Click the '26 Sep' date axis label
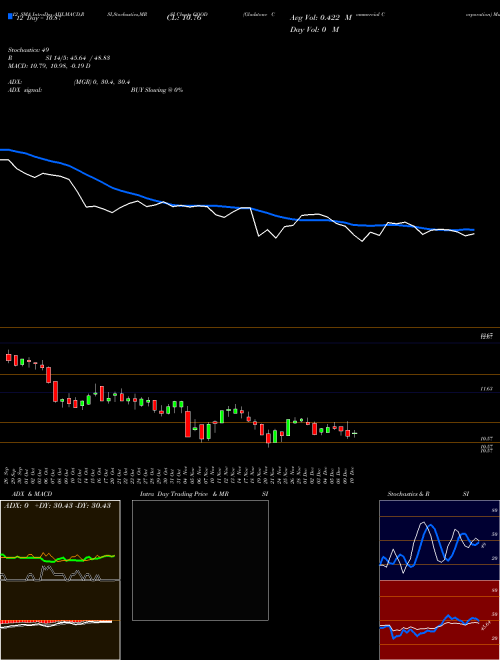Image resolution: width=500 pixels, height=660 pixels. tap(8, 474)
